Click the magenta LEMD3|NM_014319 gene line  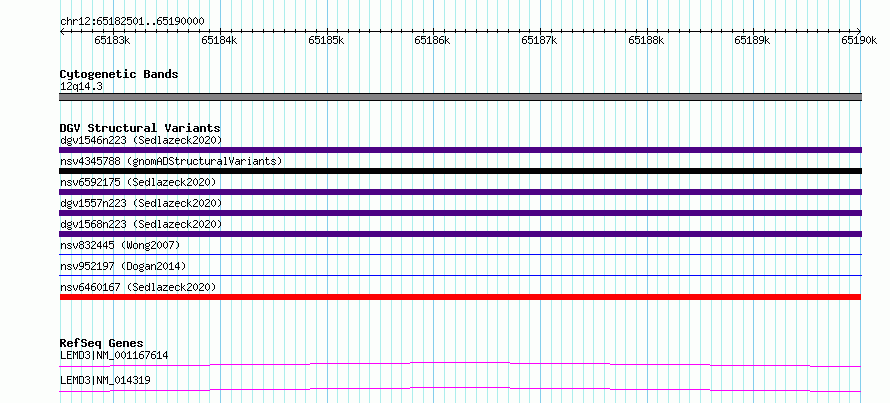tap(460, 389)
